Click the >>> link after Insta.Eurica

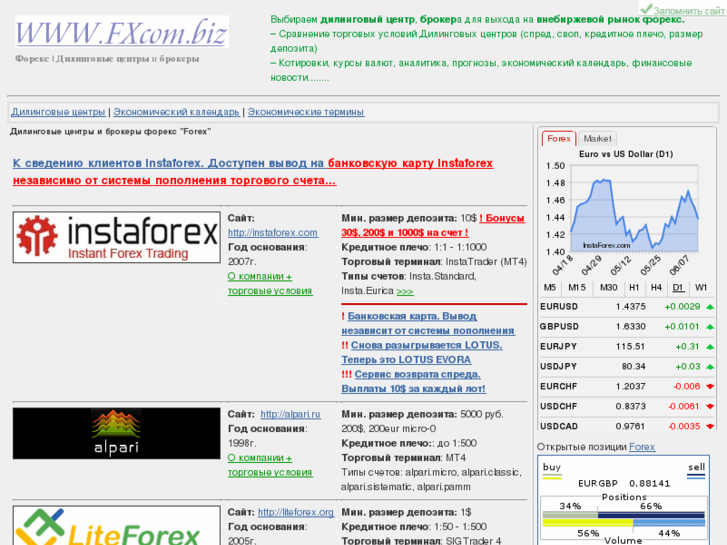click(x=405, y=291)
